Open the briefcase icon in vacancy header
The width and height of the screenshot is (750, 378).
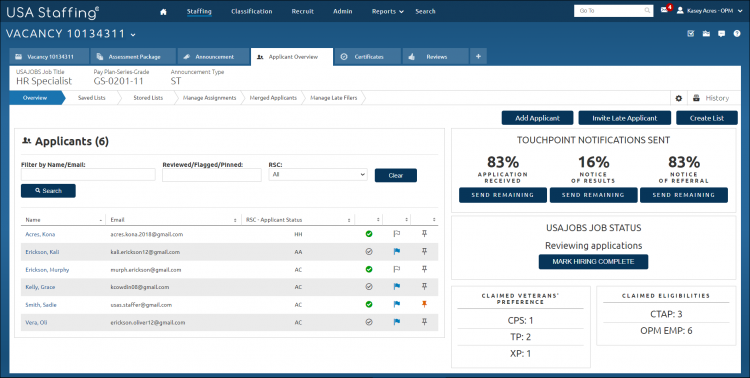(706, 33)
